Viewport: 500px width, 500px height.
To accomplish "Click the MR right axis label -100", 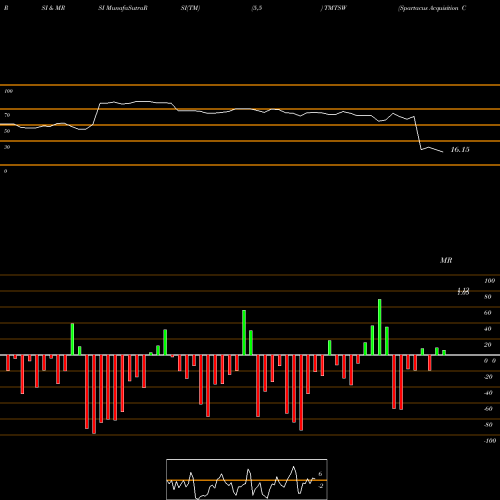I will (490, 441).
